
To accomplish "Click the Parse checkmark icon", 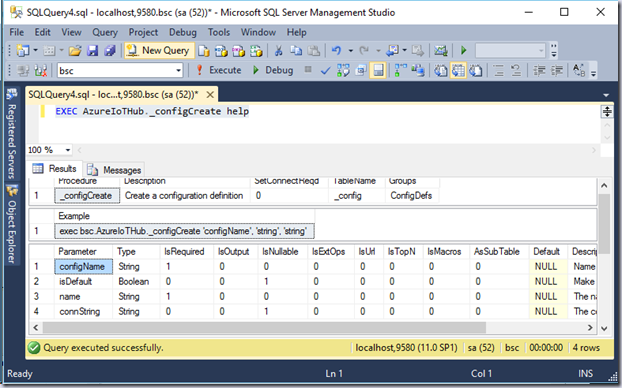I will 325,71.
